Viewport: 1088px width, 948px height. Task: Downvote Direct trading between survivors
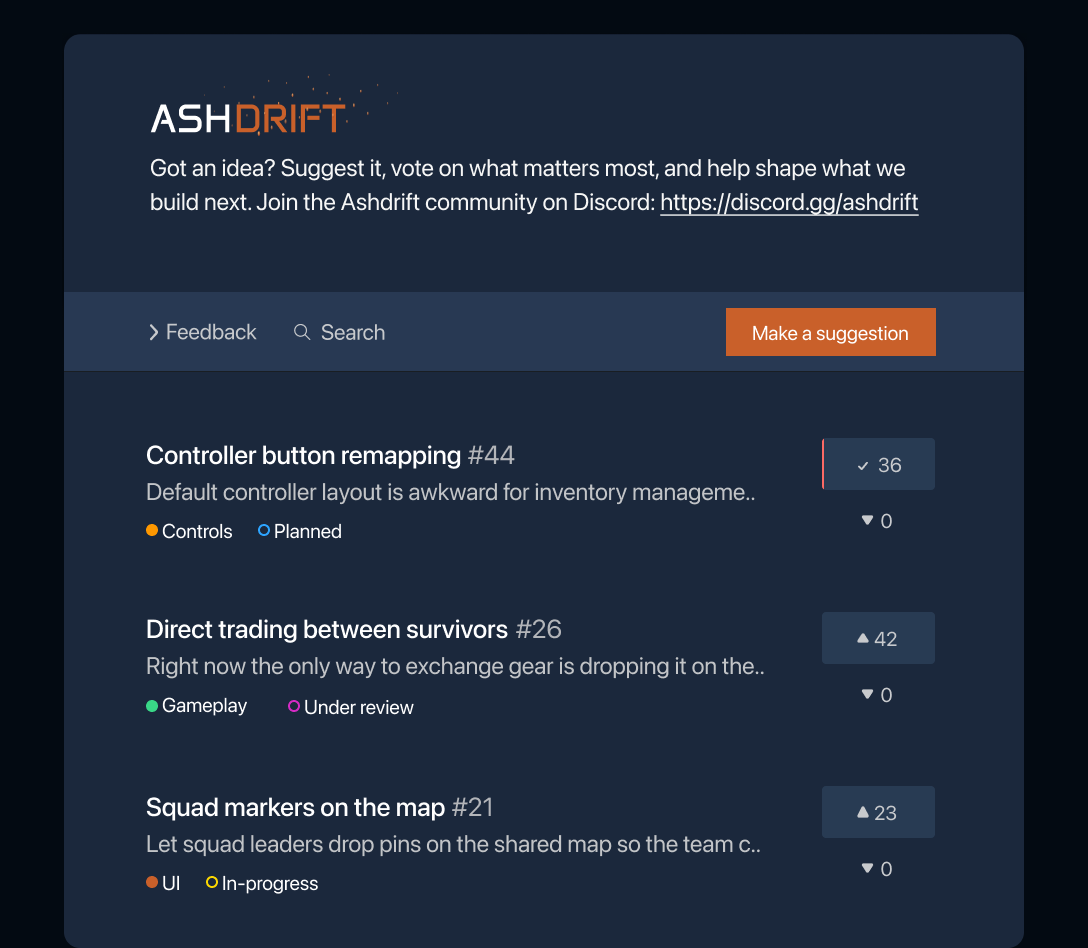[877, 695]
